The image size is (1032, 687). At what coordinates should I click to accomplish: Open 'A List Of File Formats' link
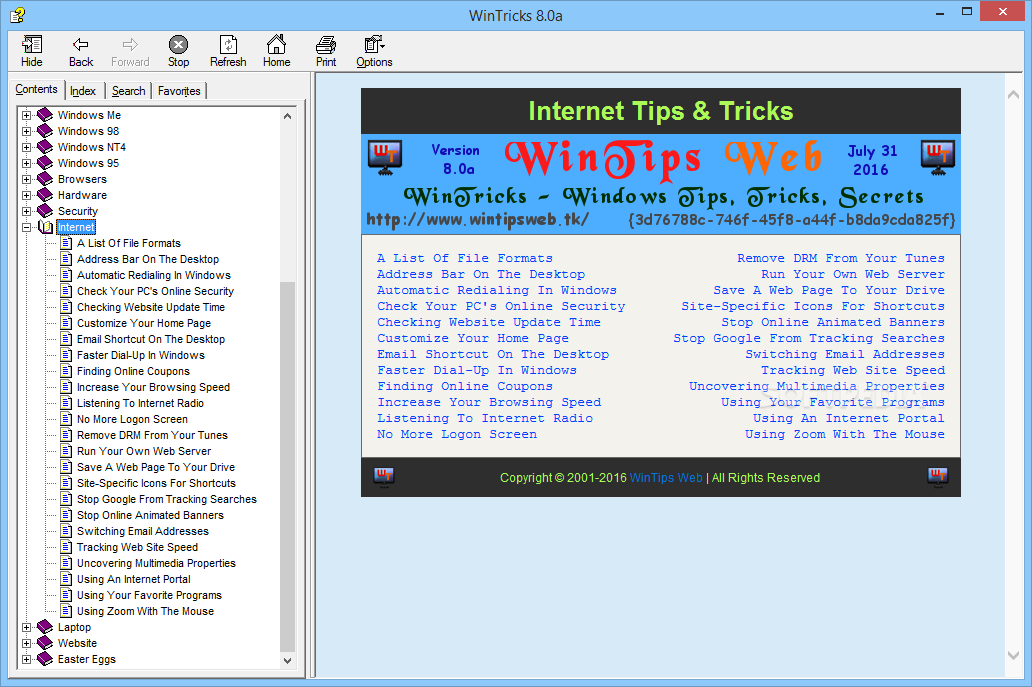coord(465,258)
